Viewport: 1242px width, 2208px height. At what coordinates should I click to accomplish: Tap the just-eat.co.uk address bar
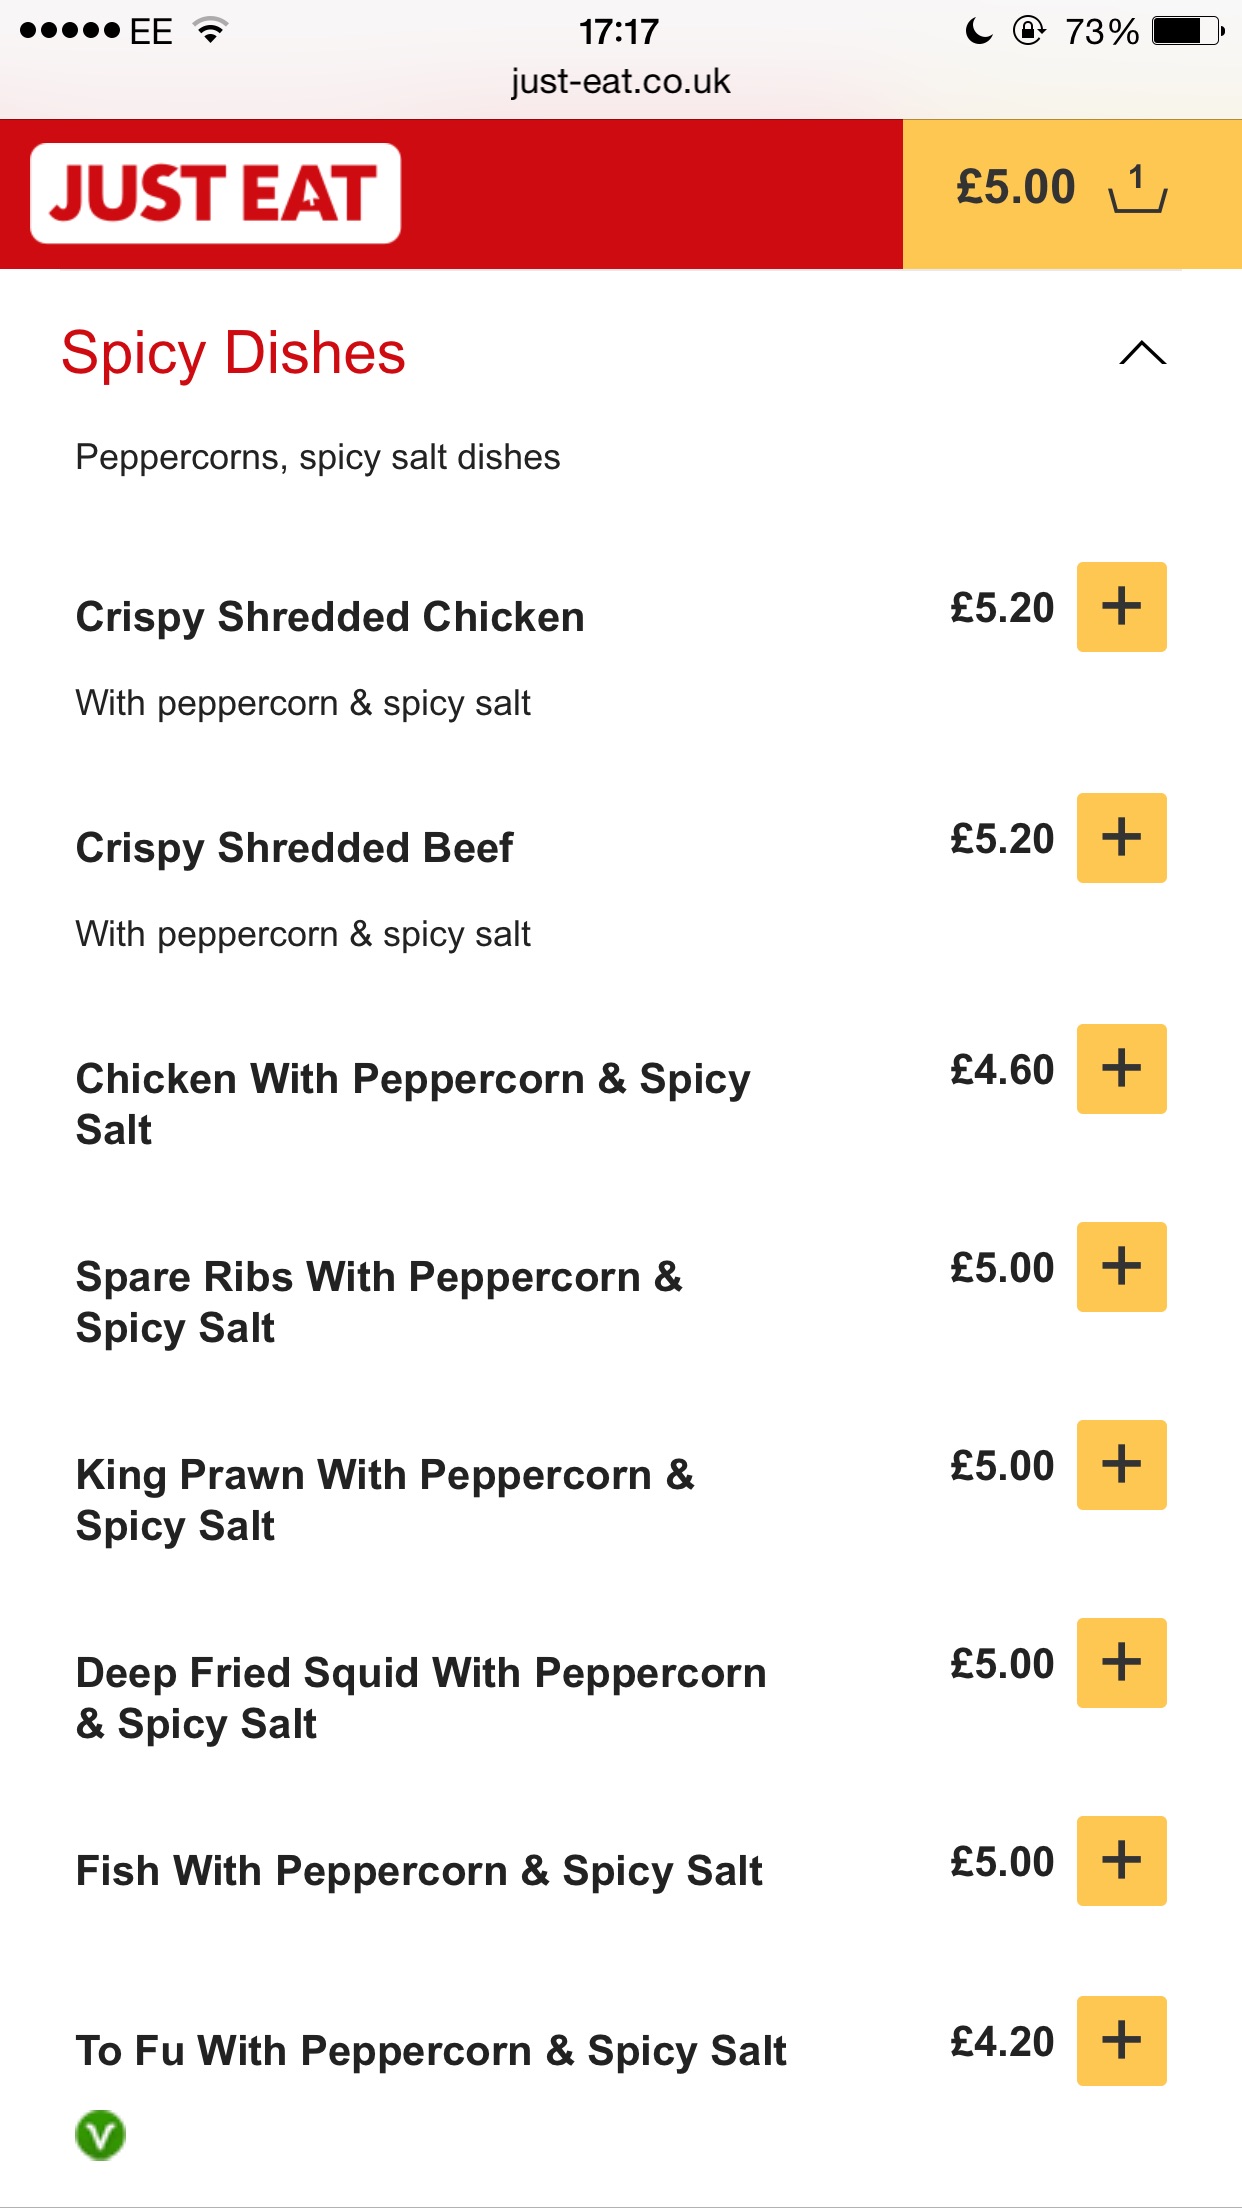(x=620, y=81)
